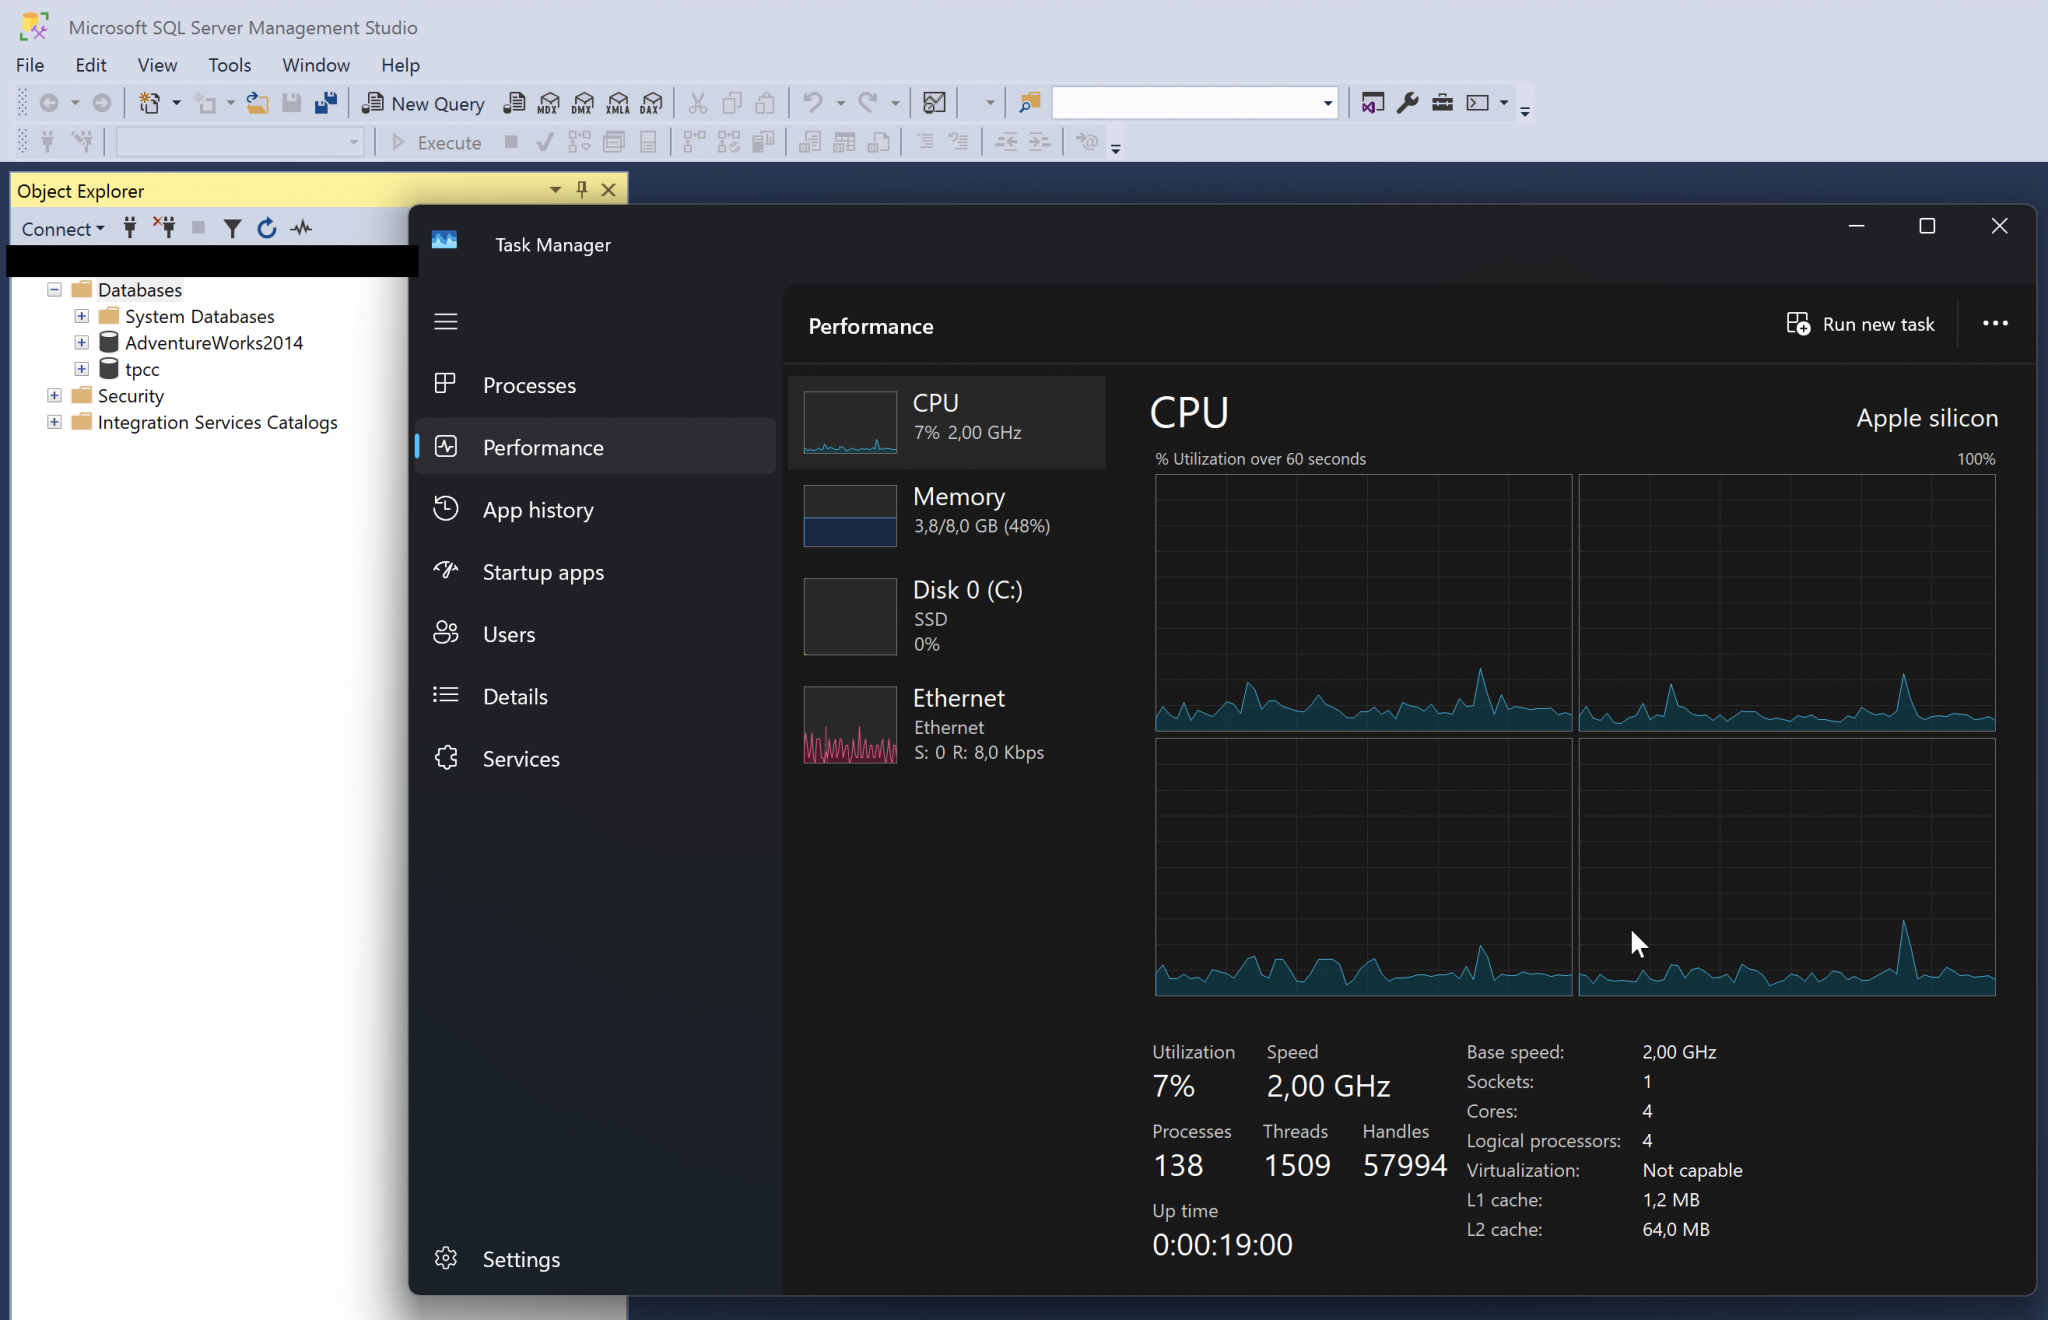Expand the tpcc database node
The image size is (2048, 1320).
click(x=82, y=369)
